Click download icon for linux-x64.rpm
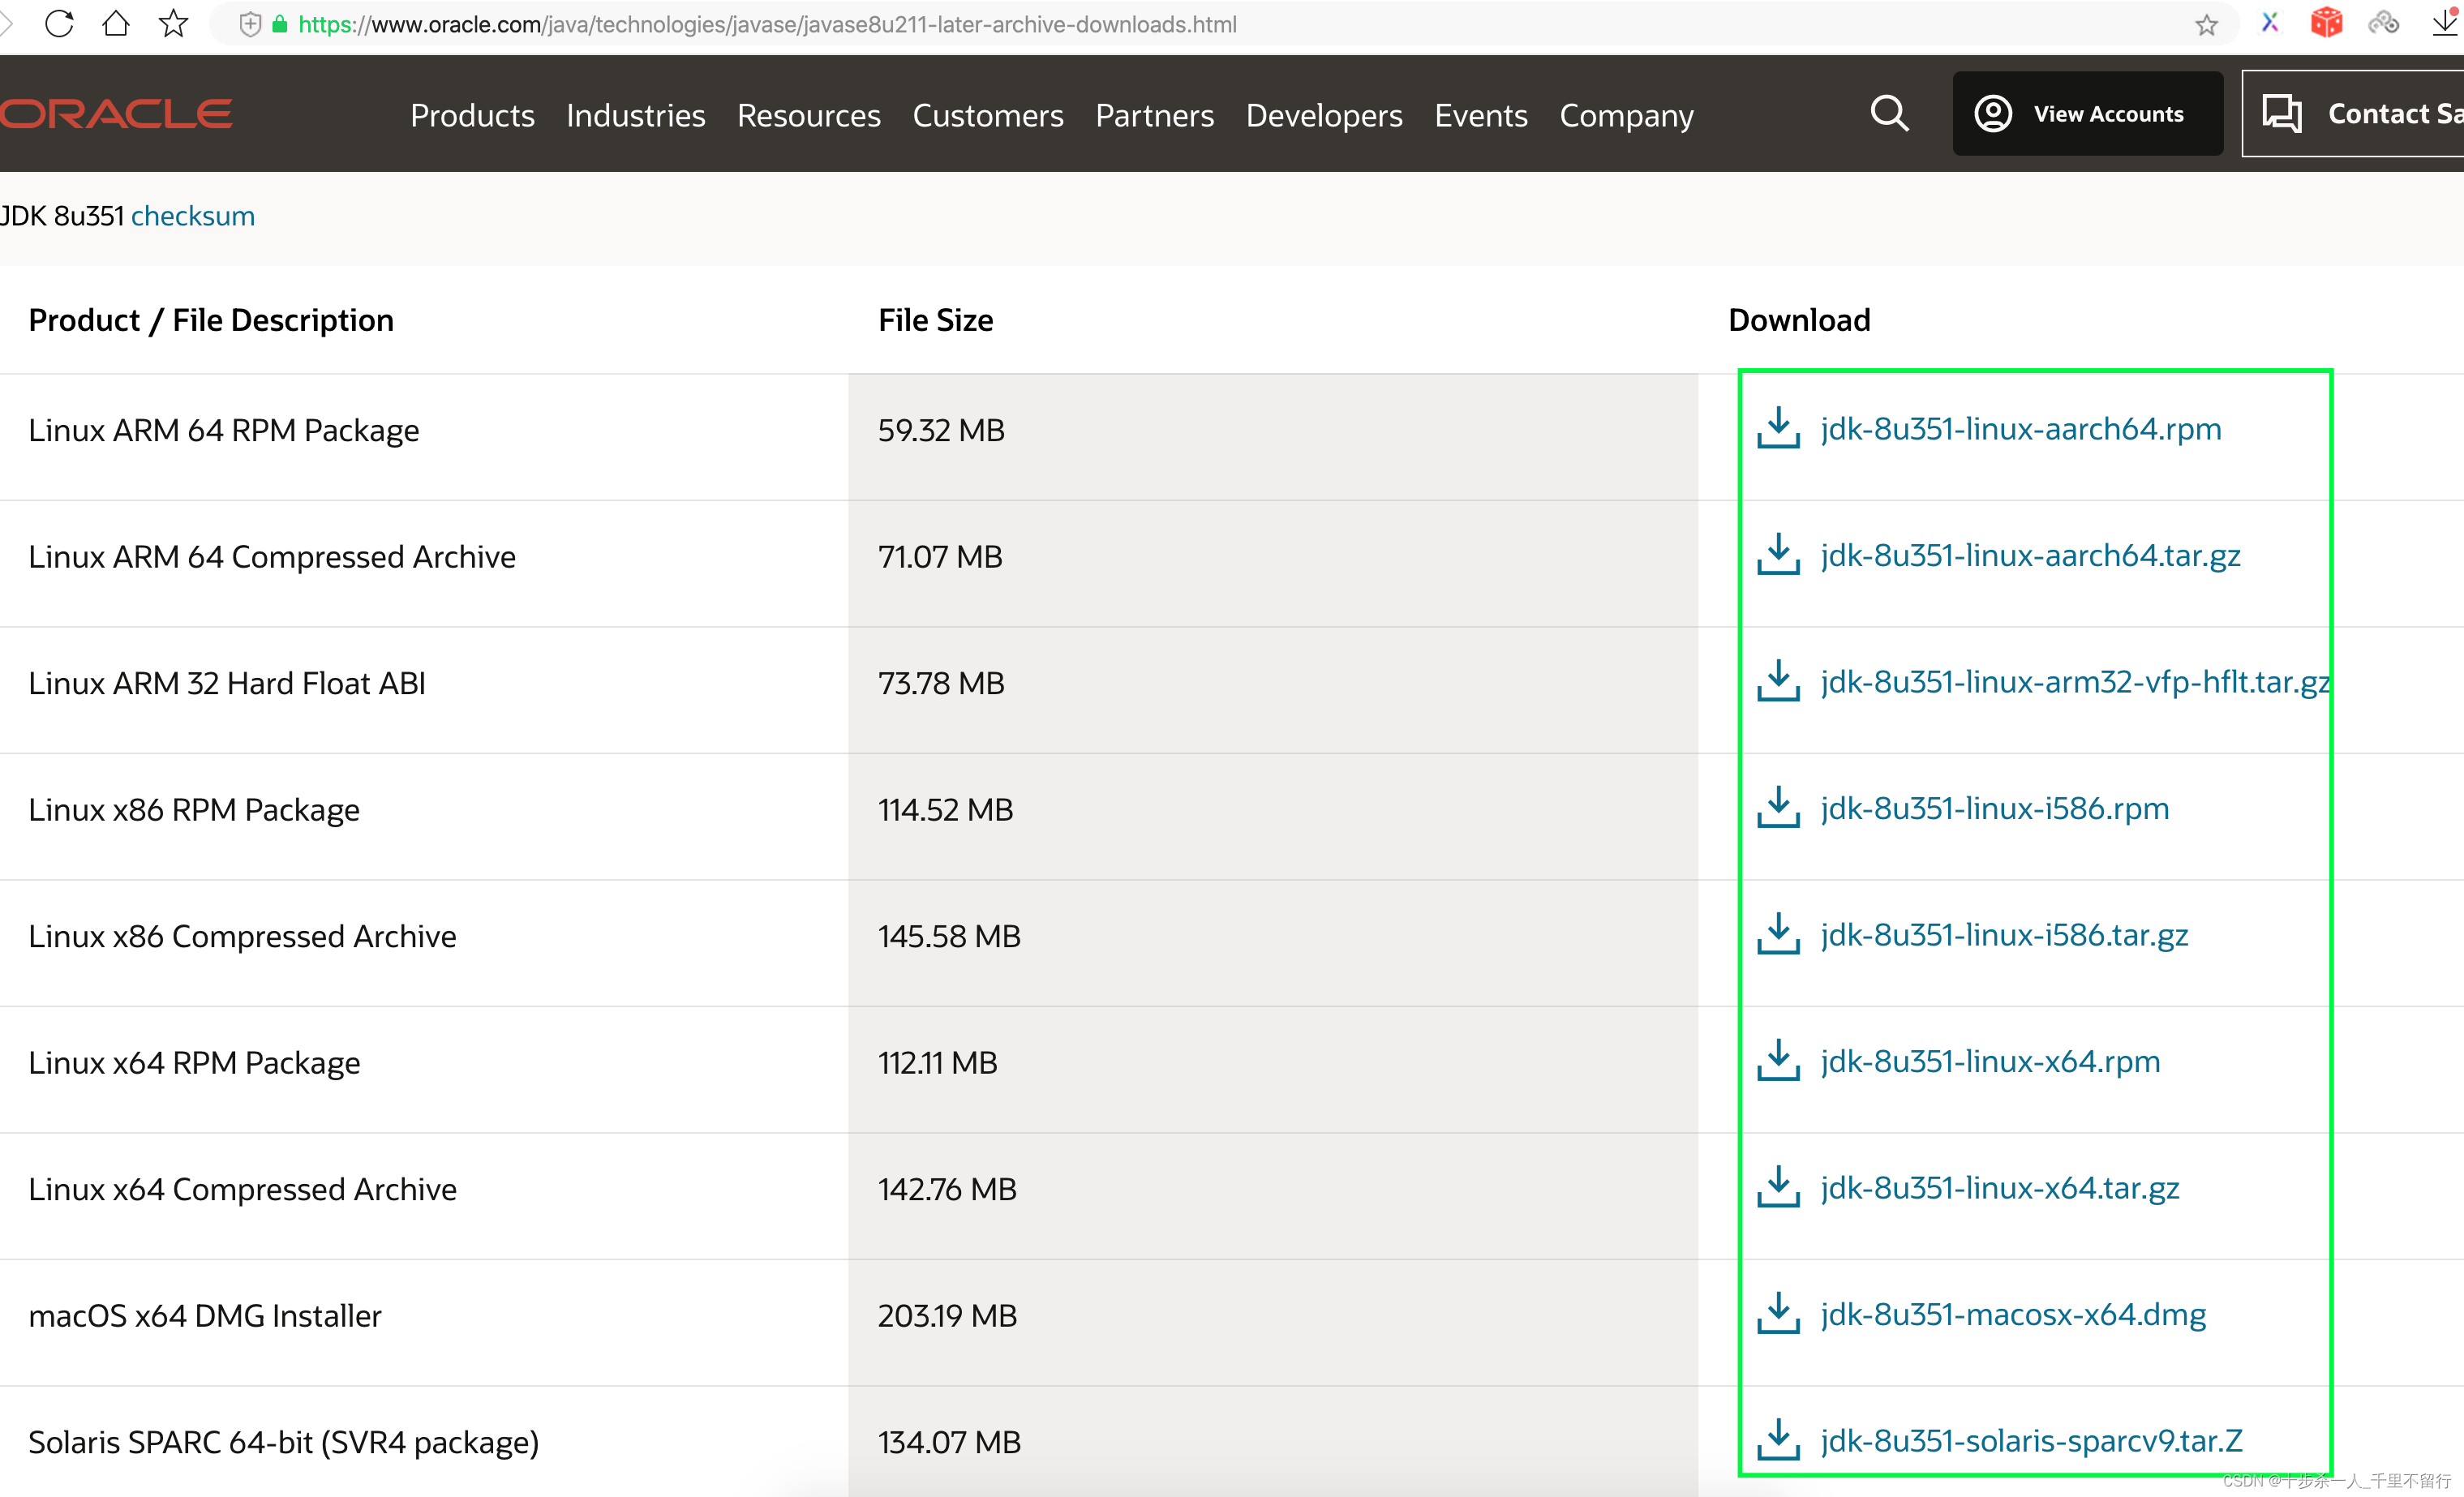Screen dimensions: 2464x1497 coord(1778,1060)
